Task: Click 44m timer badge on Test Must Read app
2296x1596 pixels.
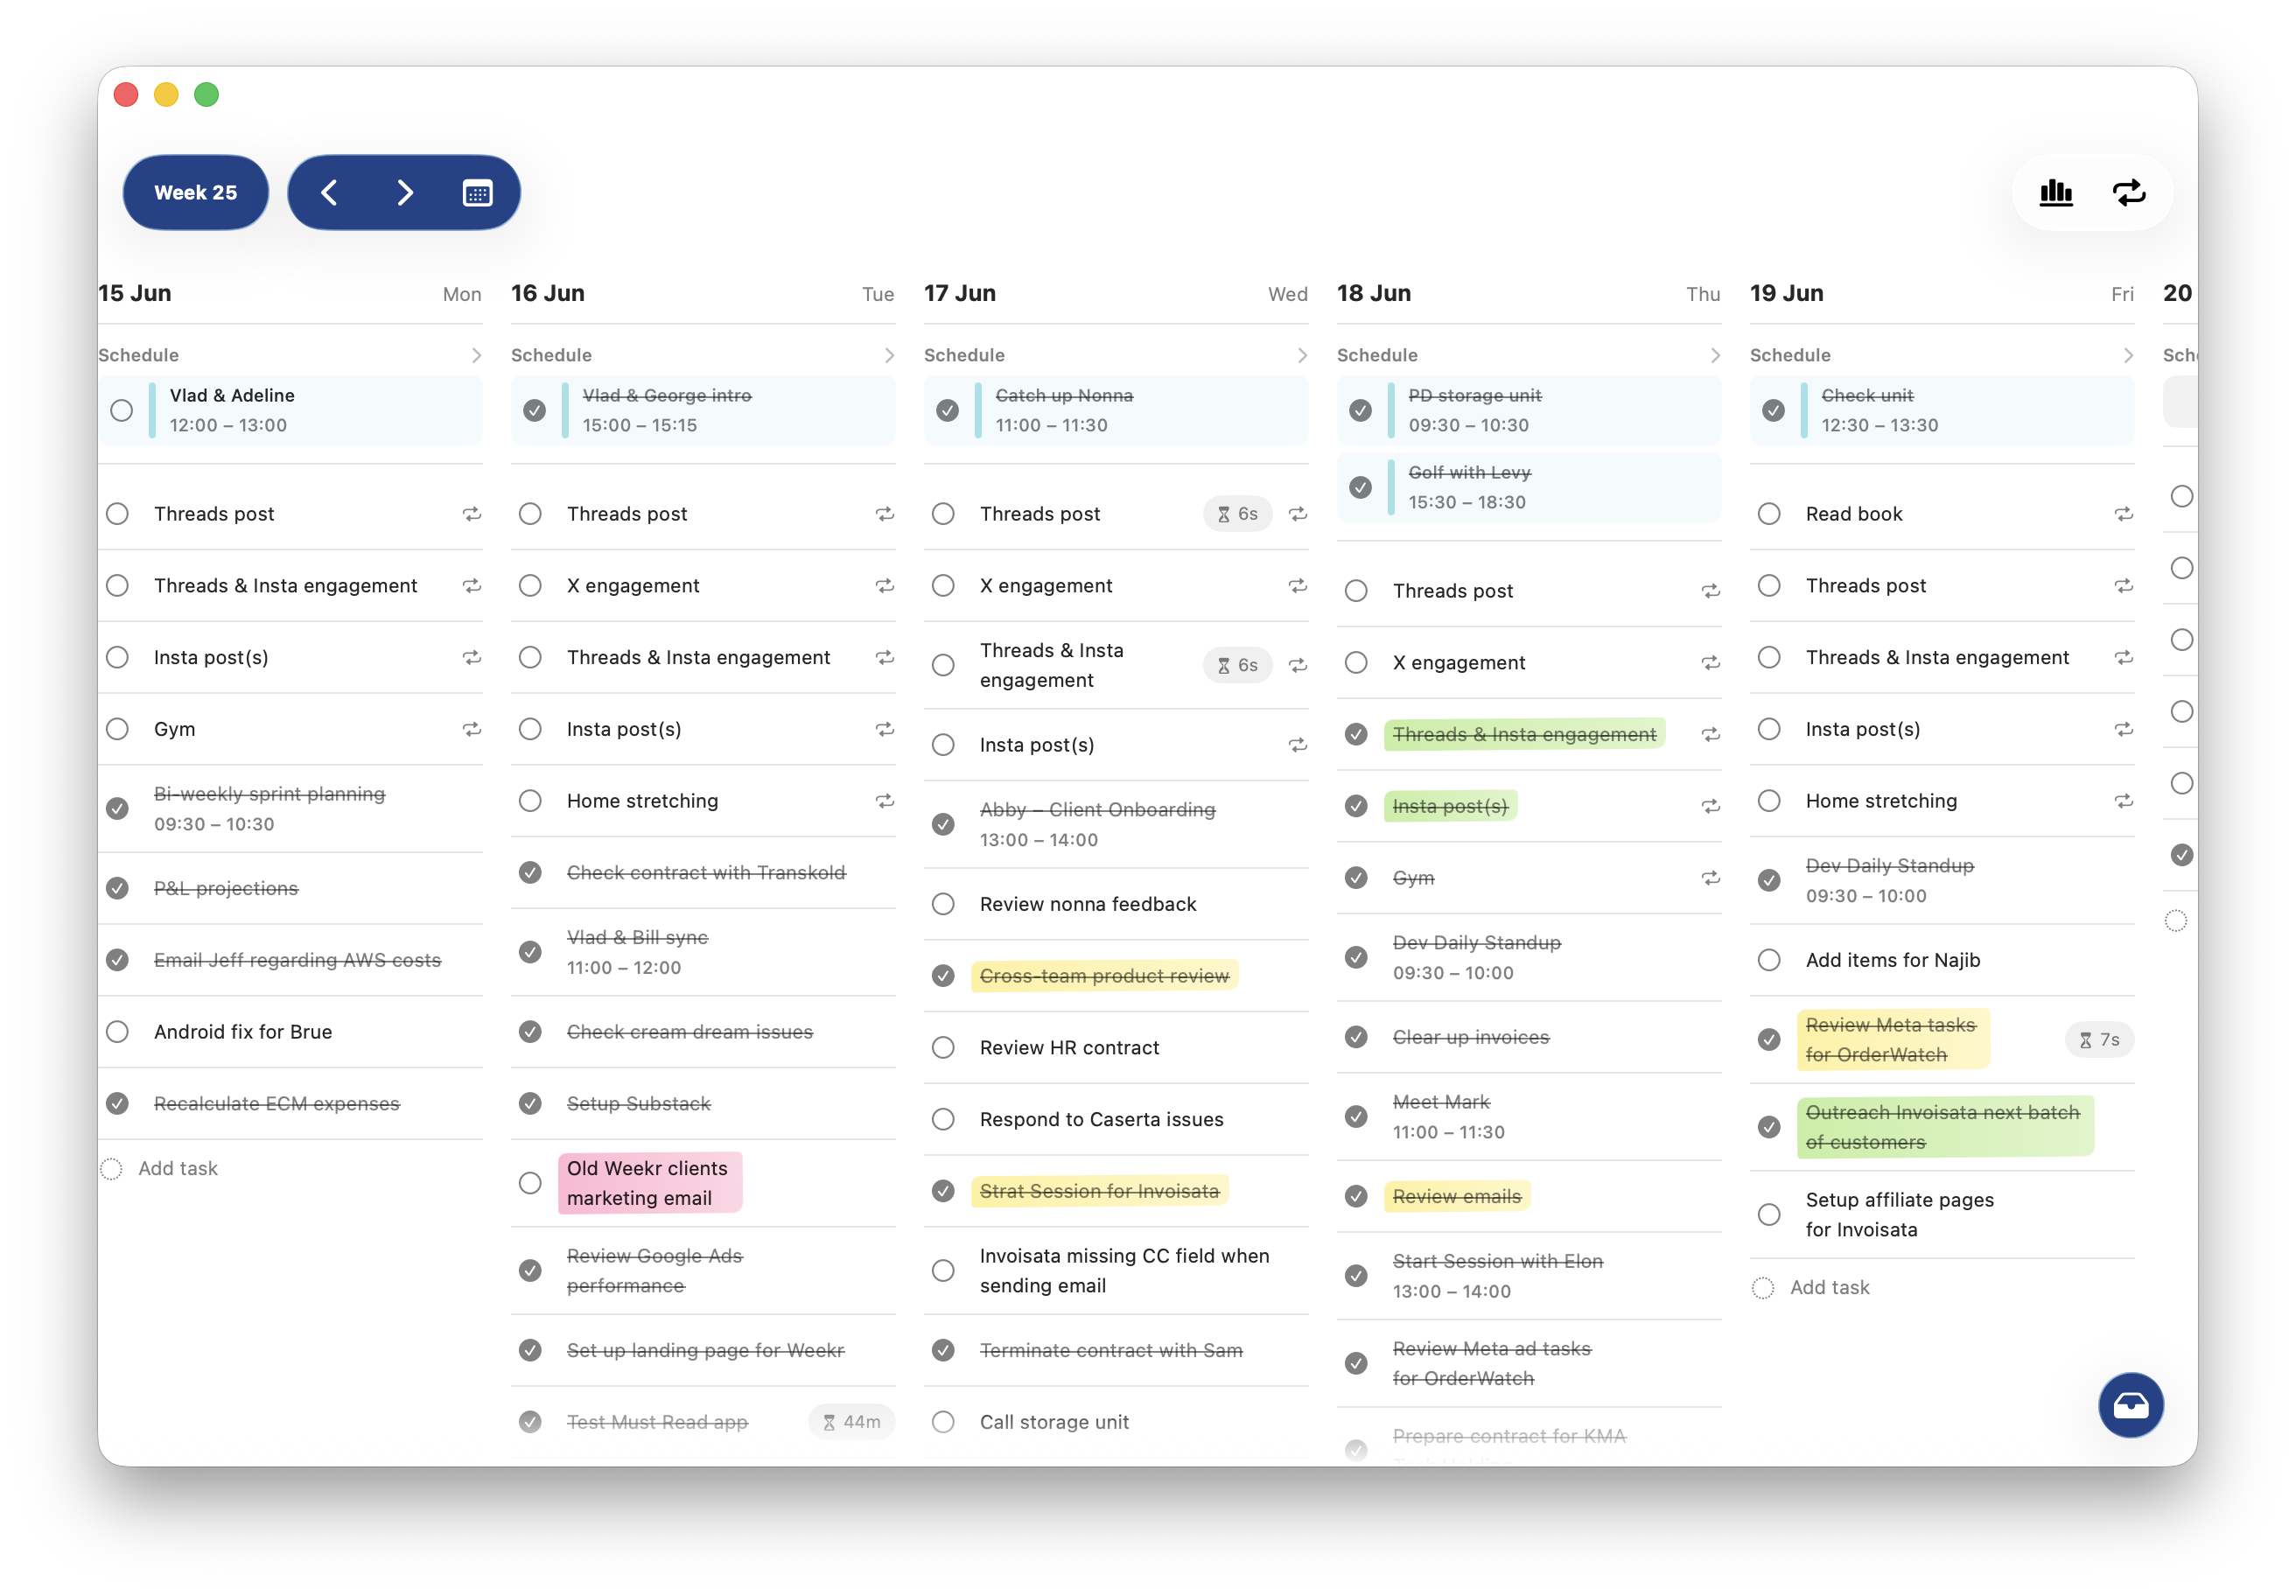Action: (x=851, y=1422)
